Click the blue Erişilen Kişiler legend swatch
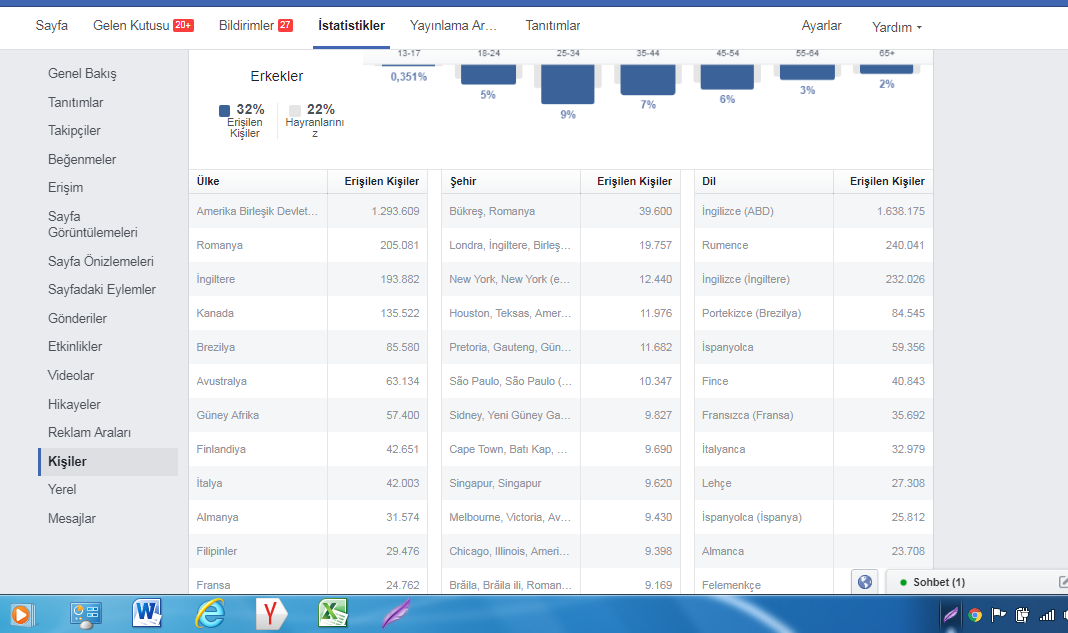This screenshot has width=1068, height=633. pyautogui.click(x=224, y=110)
